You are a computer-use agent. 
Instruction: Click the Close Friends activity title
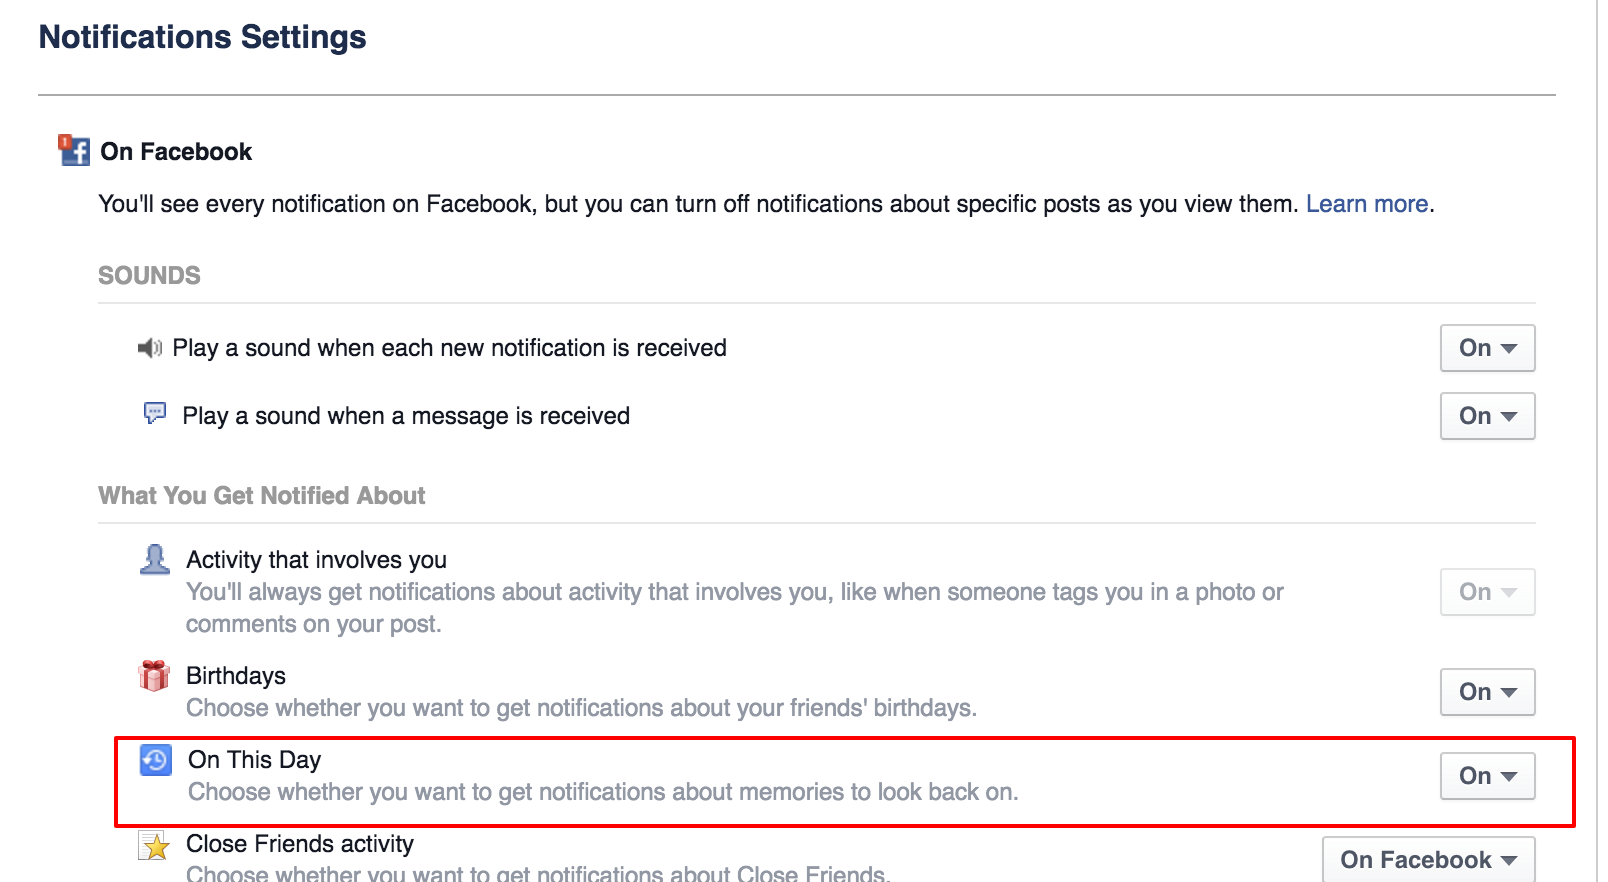tap(300, 844)
